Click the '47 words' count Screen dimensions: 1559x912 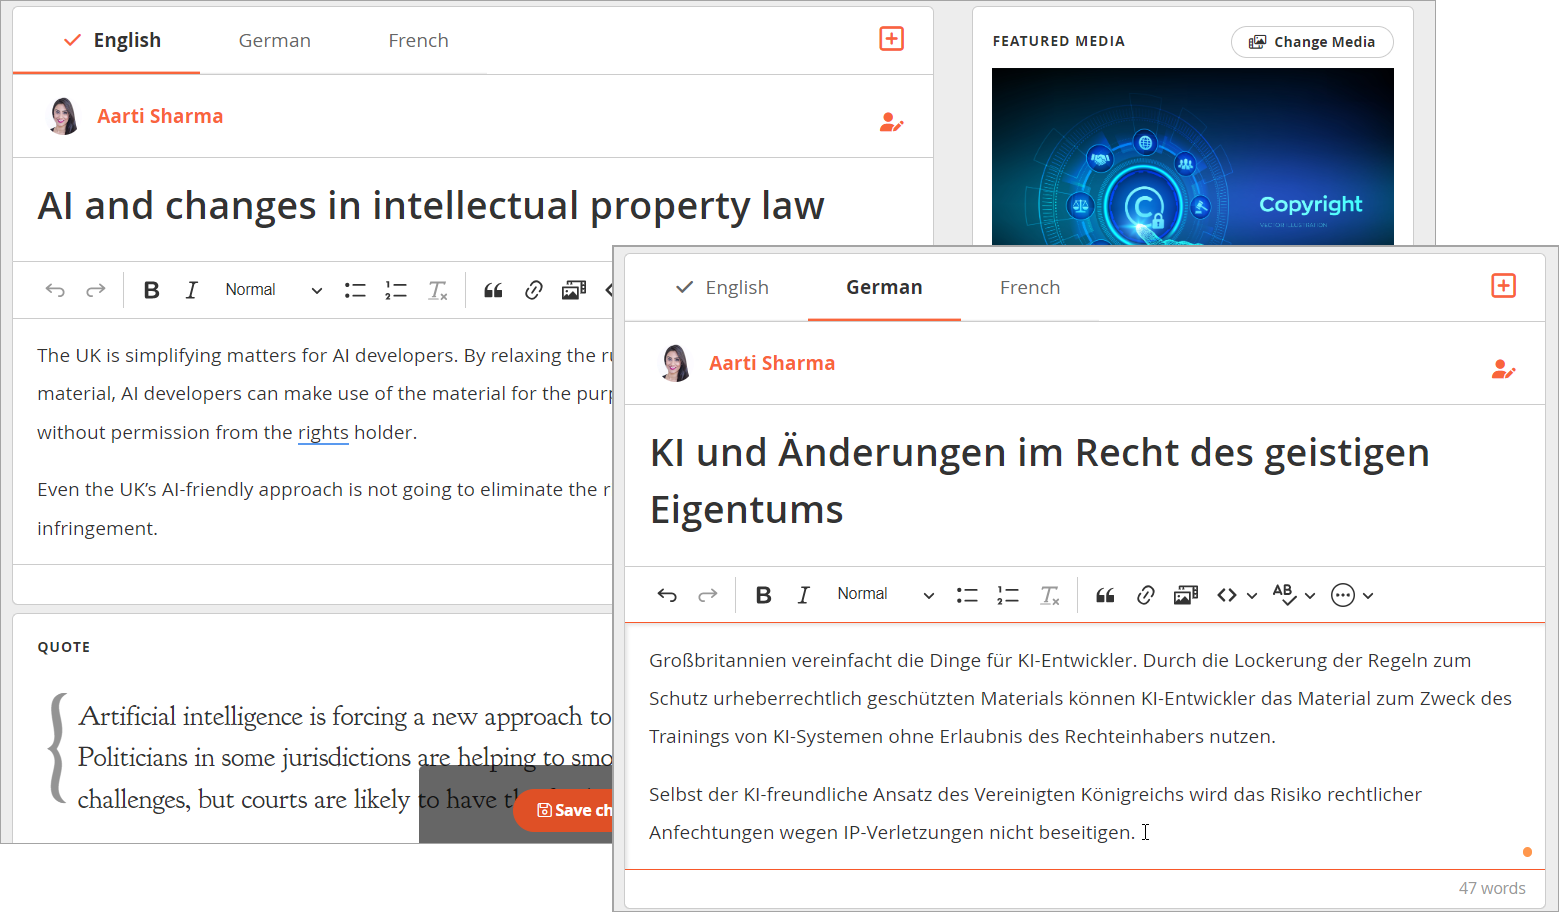click(1492, 888)
